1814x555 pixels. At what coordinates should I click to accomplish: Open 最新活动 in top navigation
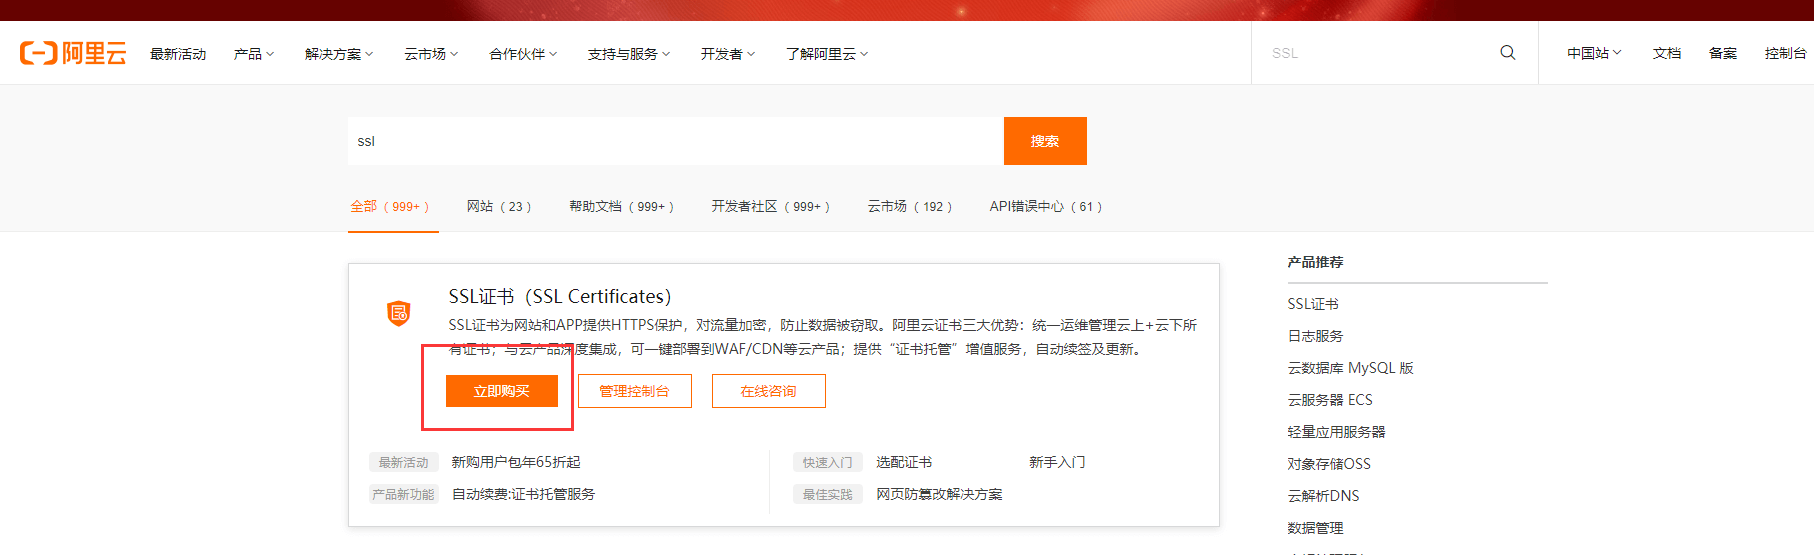(x=178, y=54)
